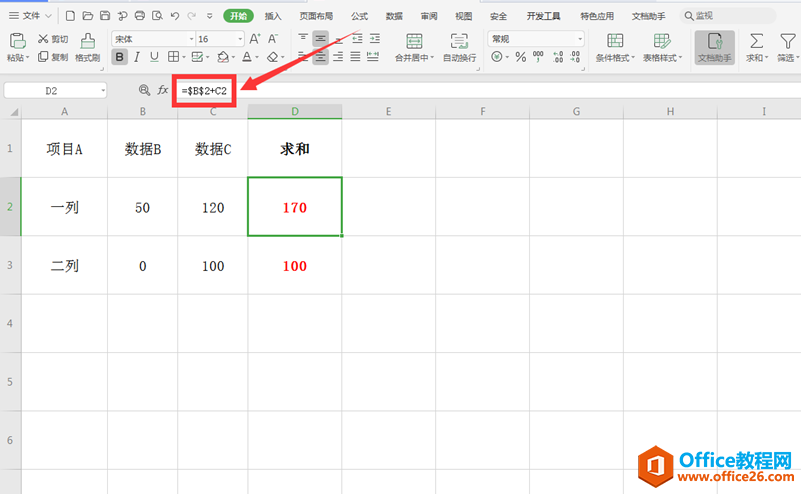Click the Undo arrow icon
Screen dimensions: 801x494
pos(175,16)
